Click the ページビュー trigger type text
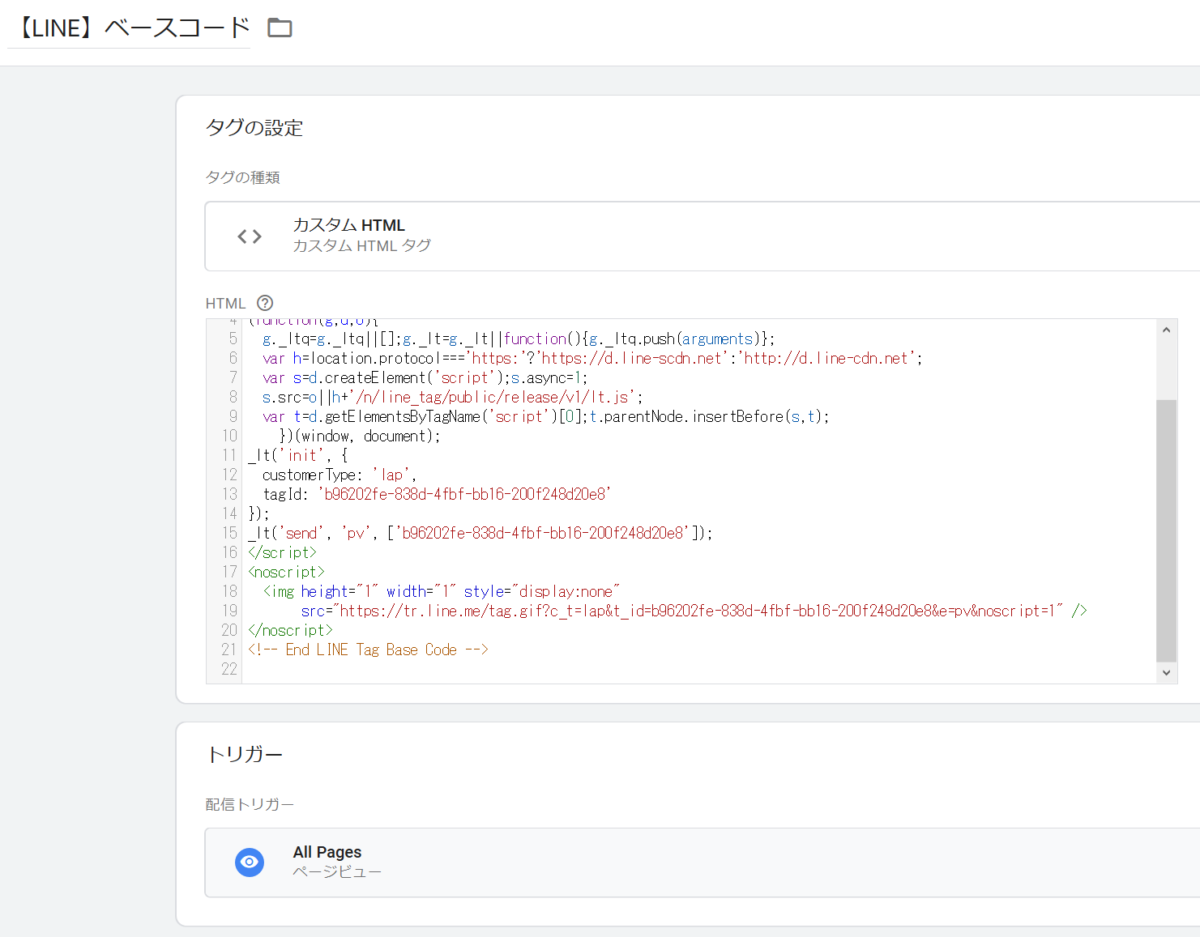Viewport: 1200px width, 937px height. click(x=337, y=872)
